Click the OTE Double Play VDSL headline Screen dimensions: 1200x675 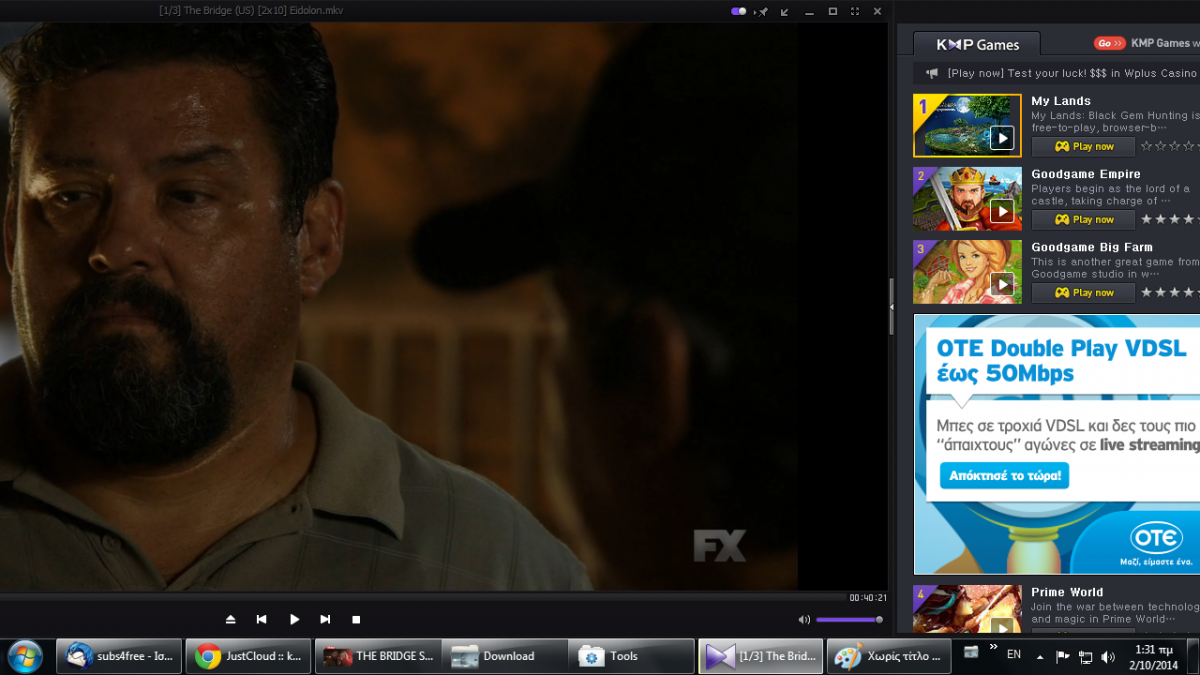[x=1061, y=361]
